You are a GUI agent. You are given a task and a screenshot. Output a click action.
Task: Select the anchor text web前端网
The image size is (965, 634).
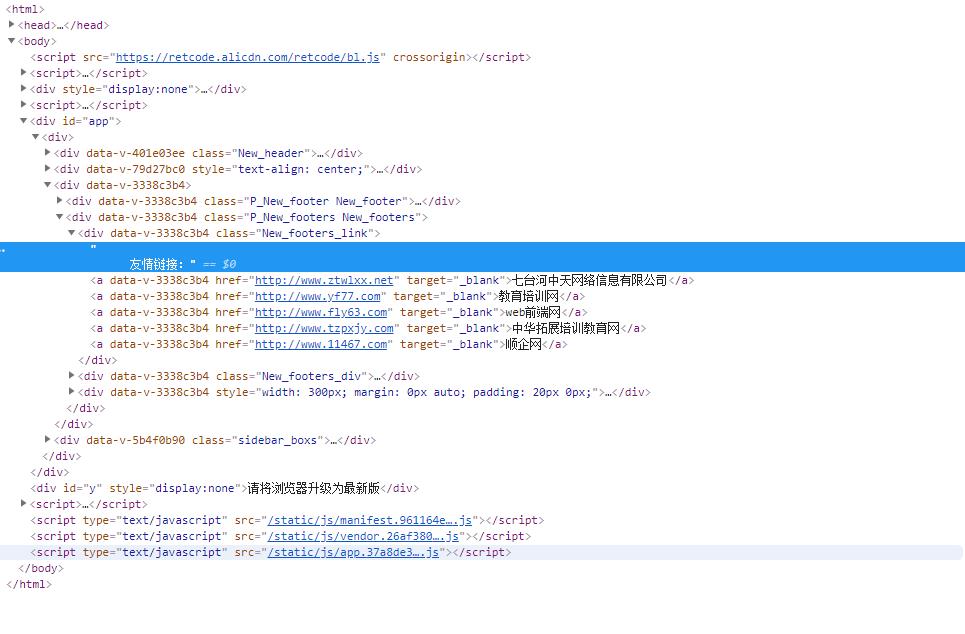coord(533,313)
